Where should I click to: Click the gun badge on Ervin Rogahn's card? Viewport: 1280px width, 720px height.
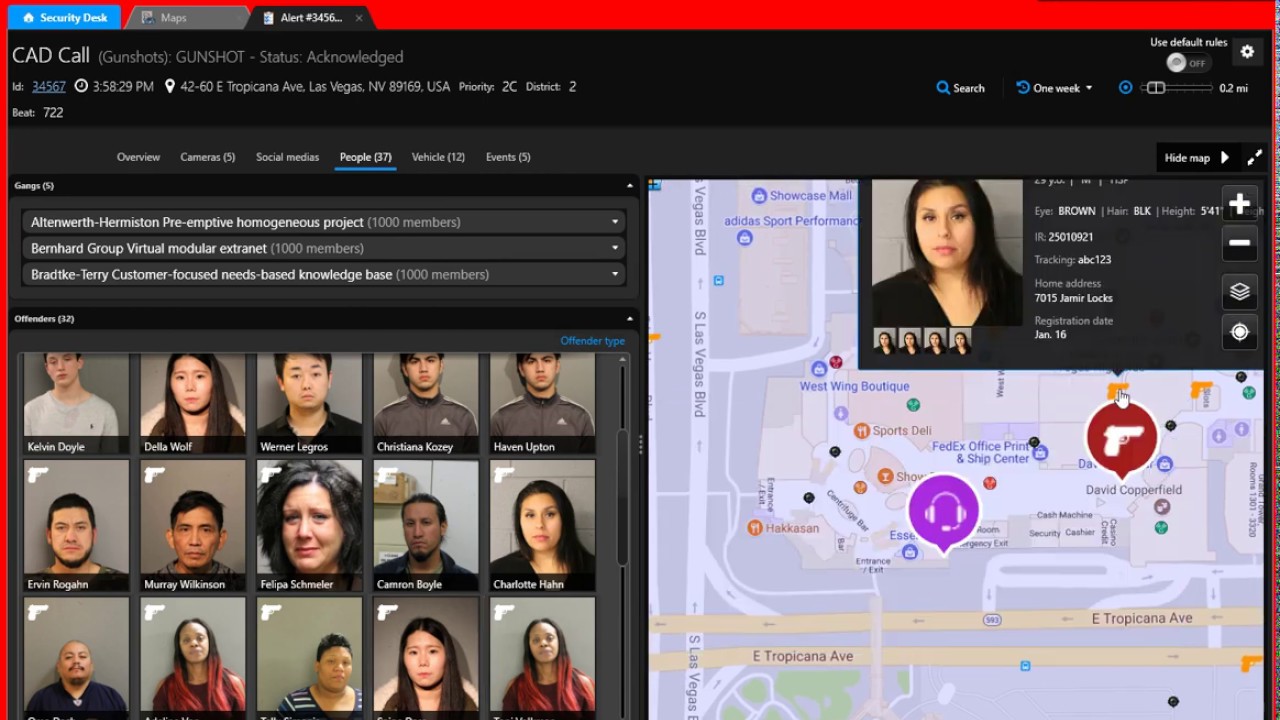pyautogui.click(x=38, y=476)
